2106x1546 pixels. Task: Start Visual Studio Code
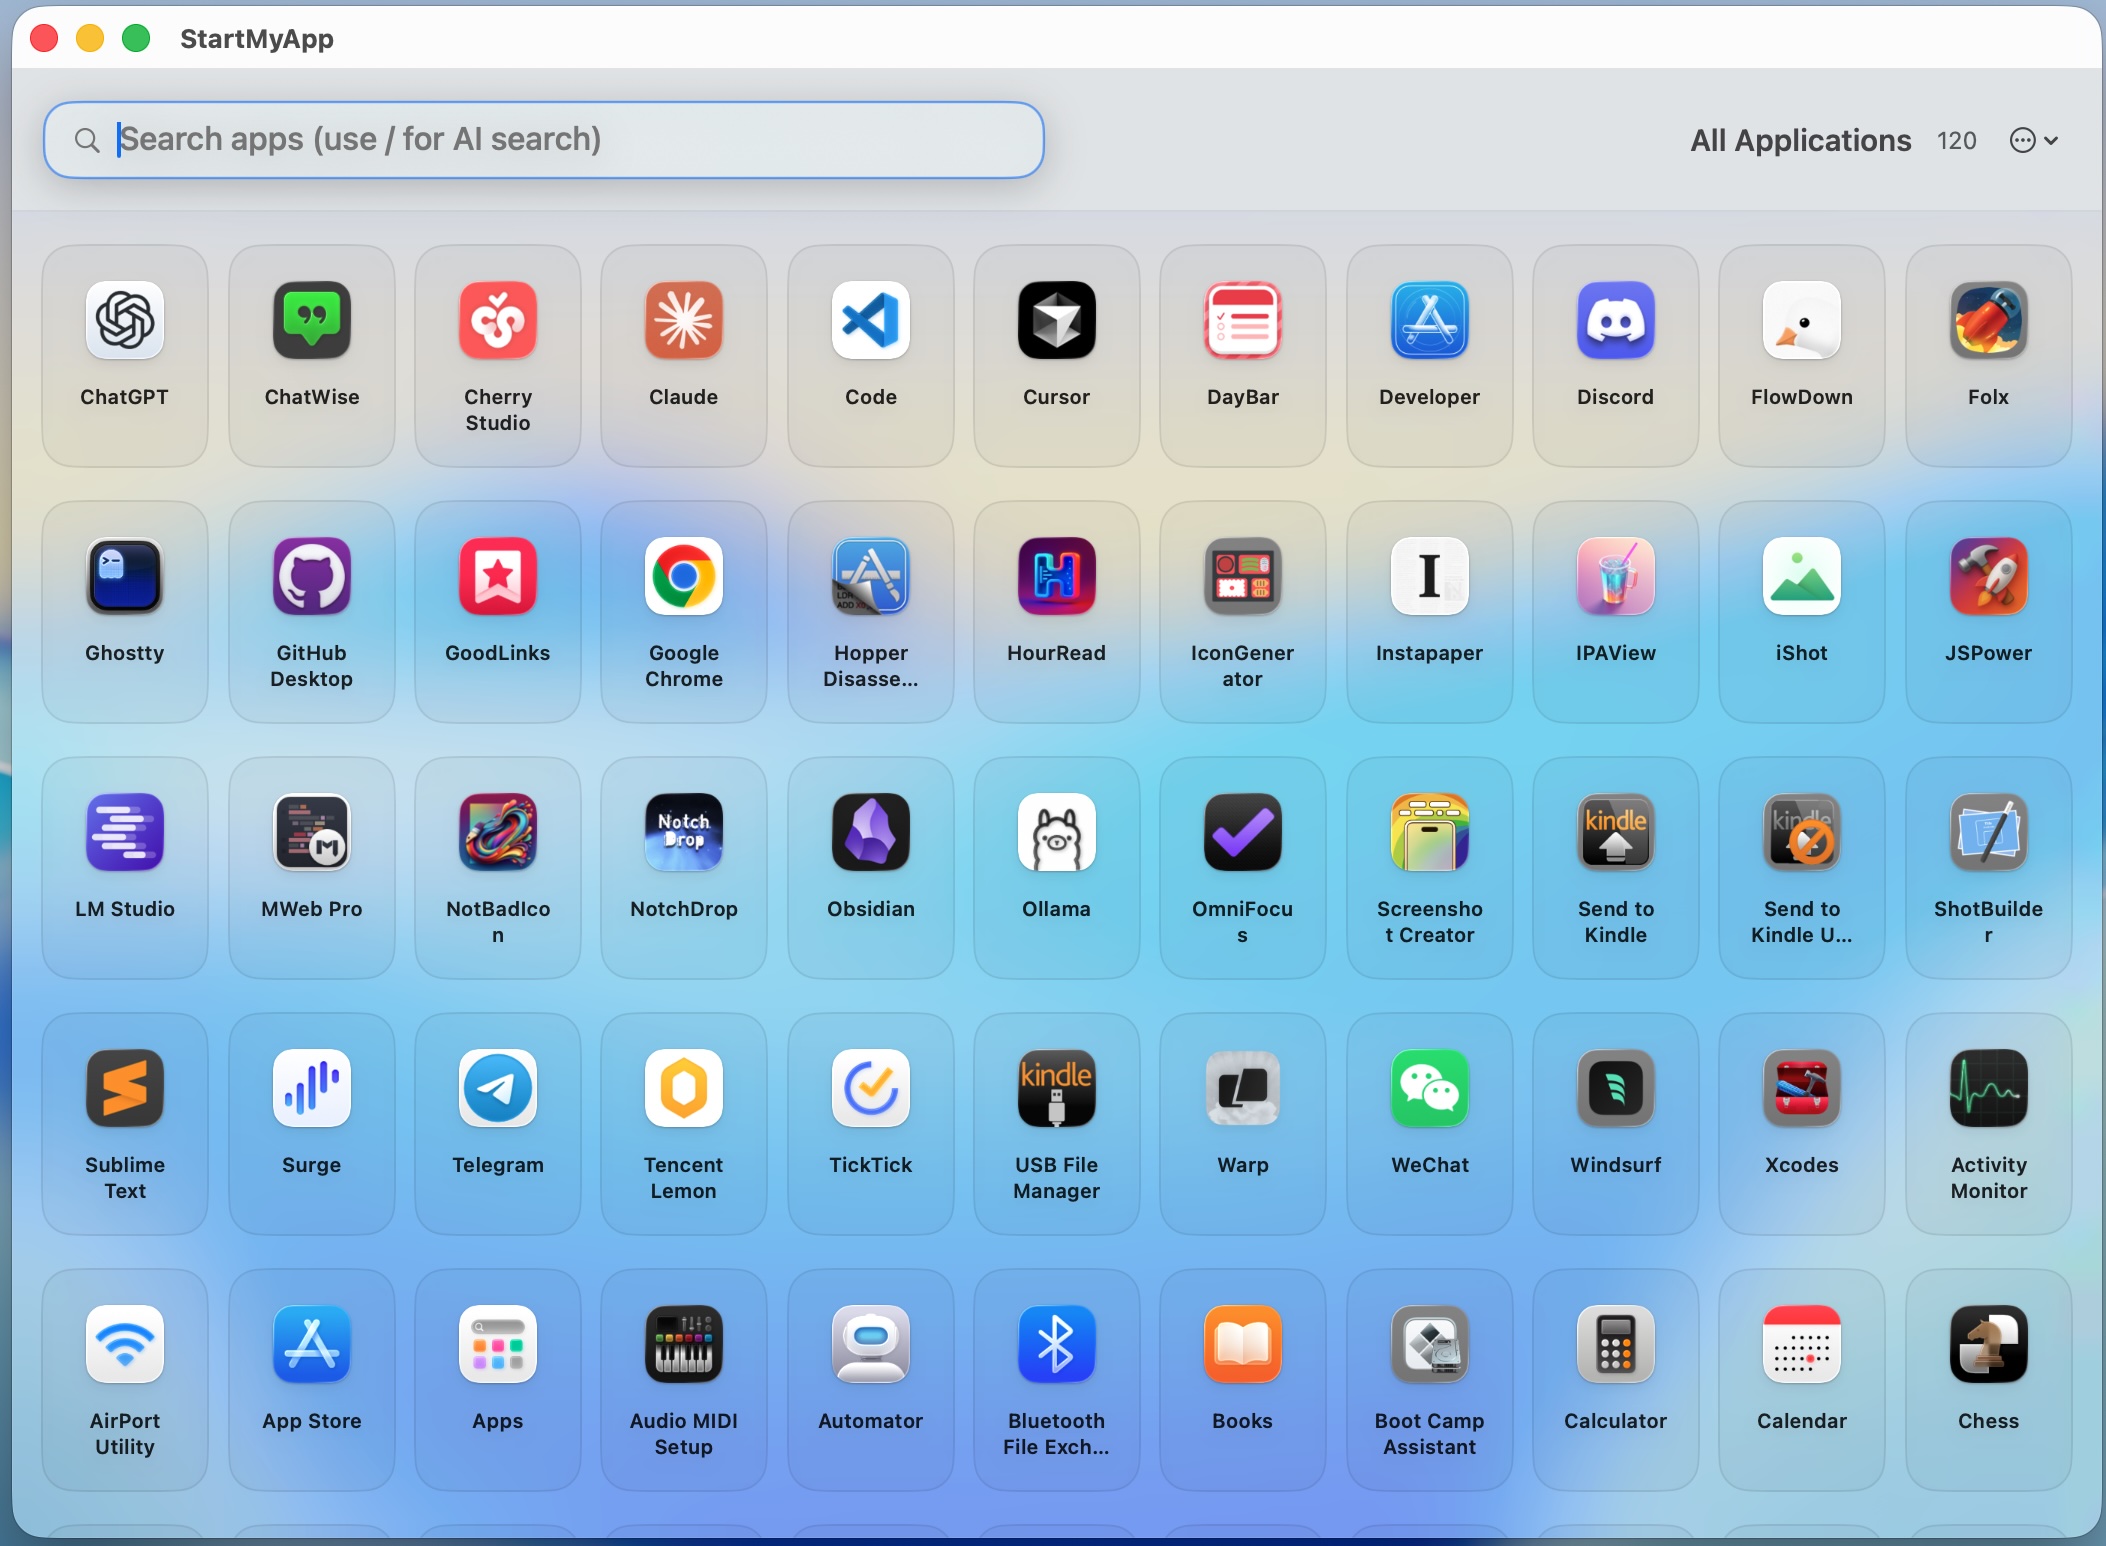[869, 340]
